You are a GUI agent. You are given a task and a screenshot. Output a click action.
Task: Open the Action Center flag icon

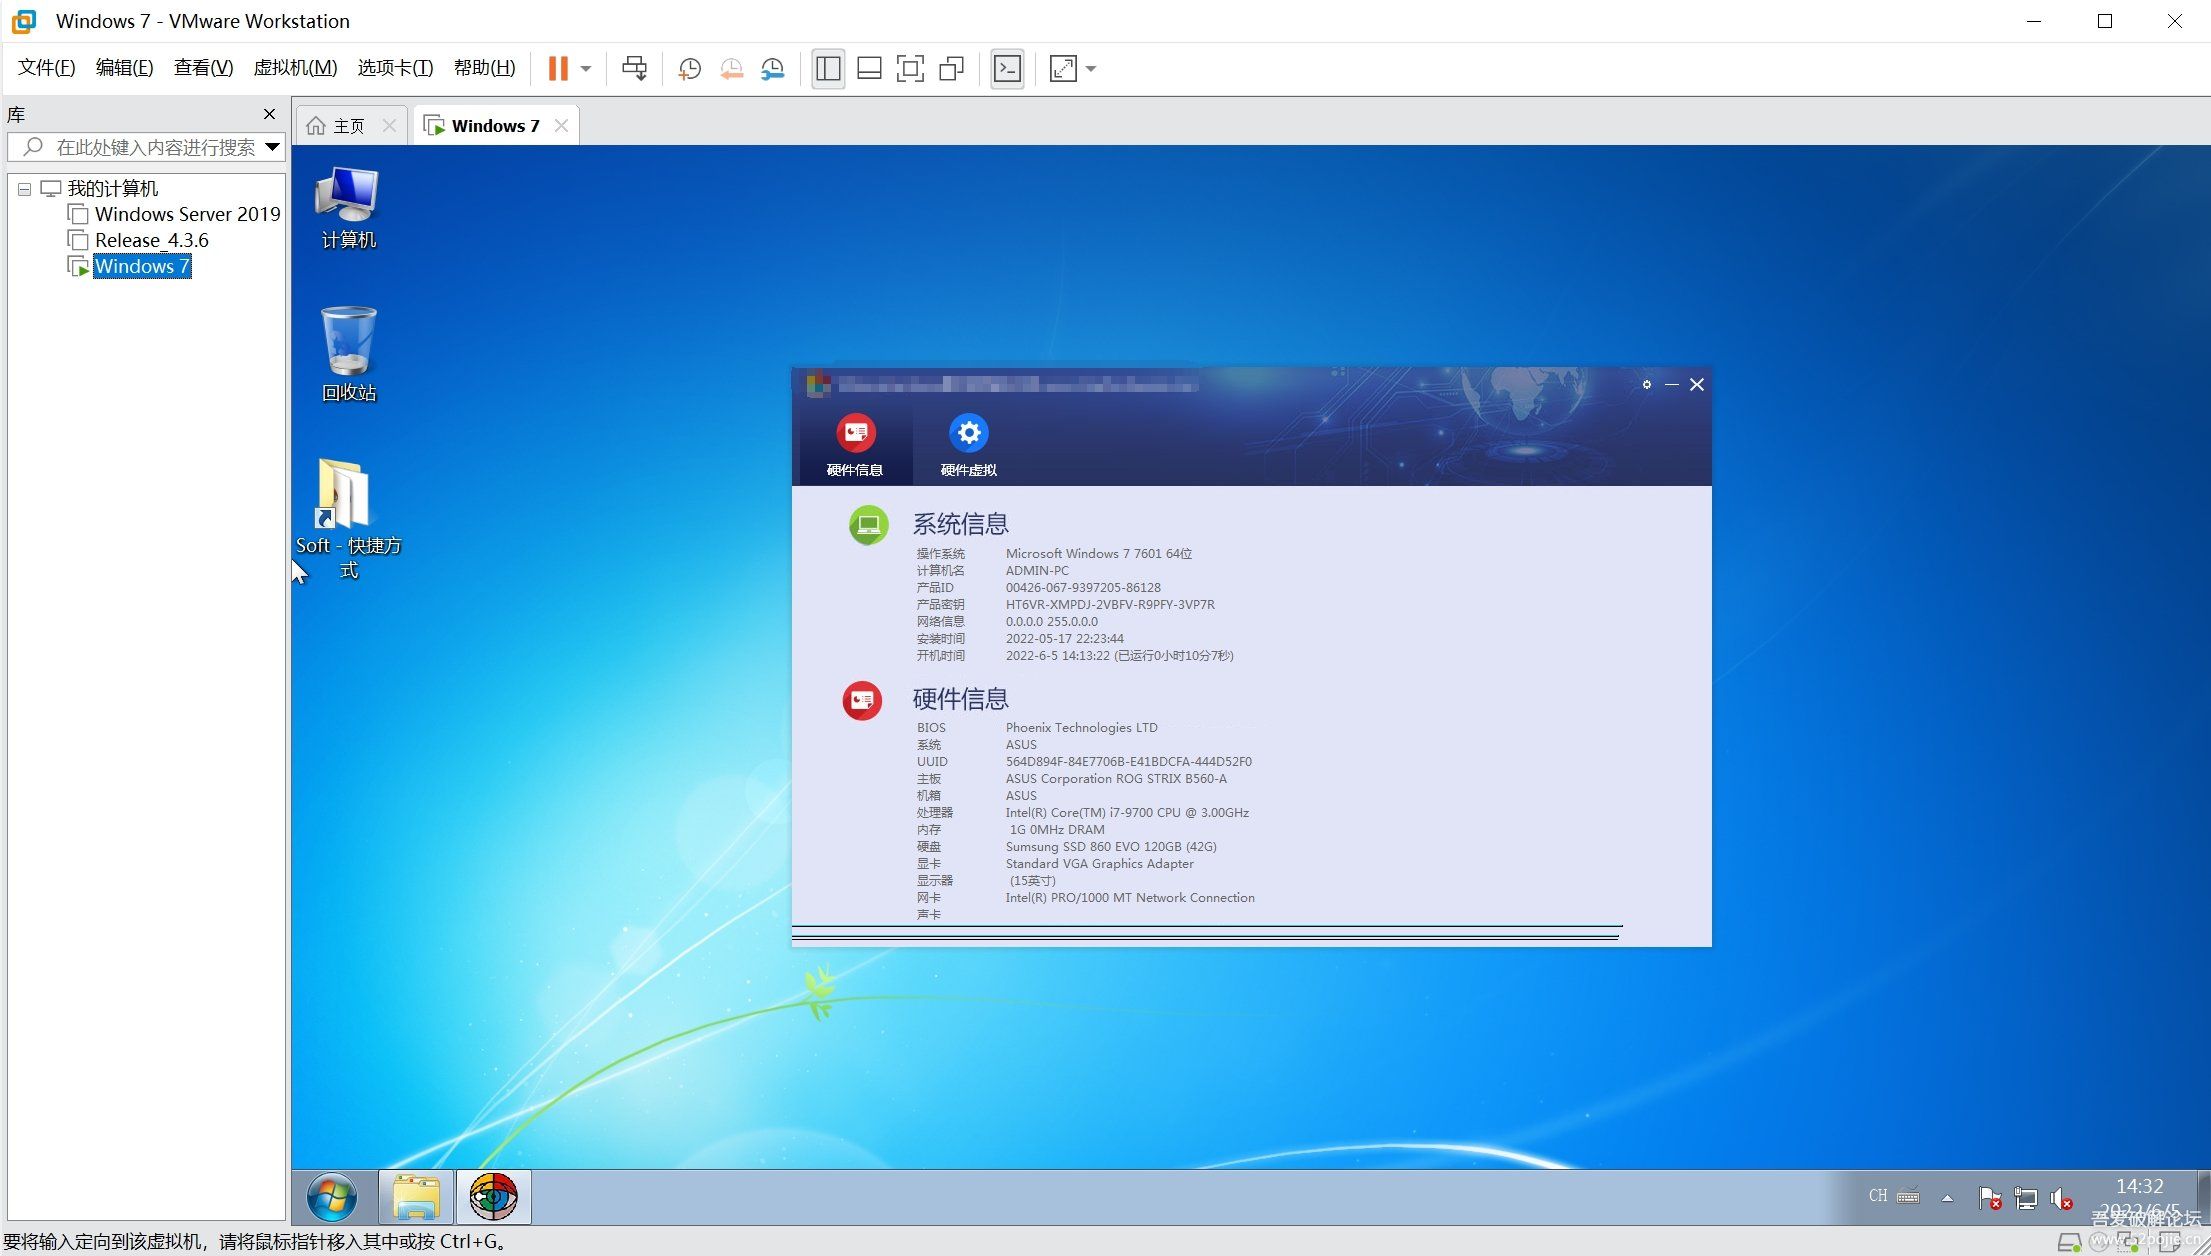1990,1197
